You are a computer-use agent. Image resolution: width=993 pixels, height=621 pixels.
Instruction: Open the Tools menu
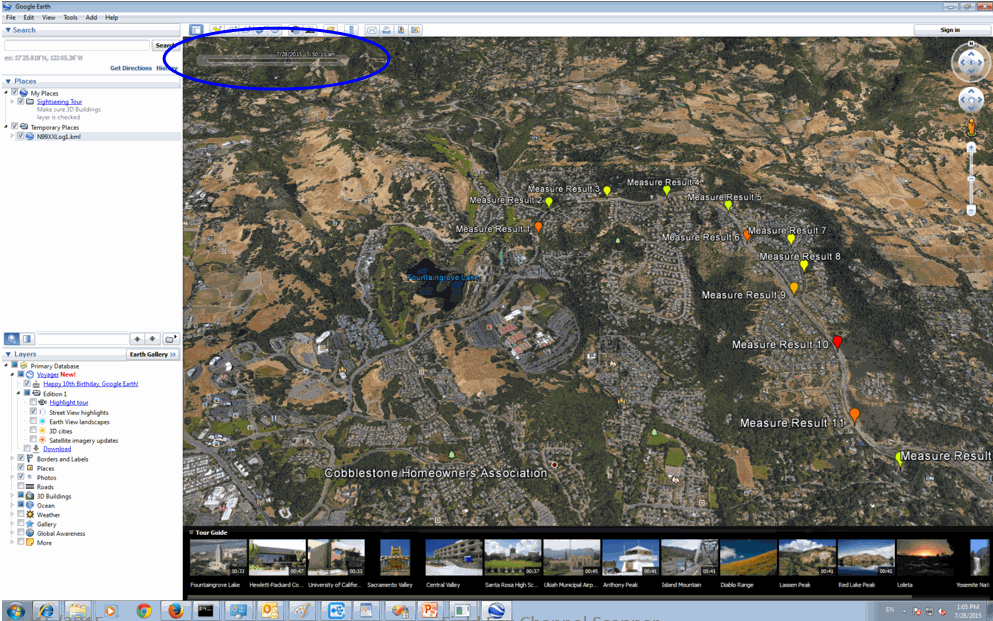[70, 17]
